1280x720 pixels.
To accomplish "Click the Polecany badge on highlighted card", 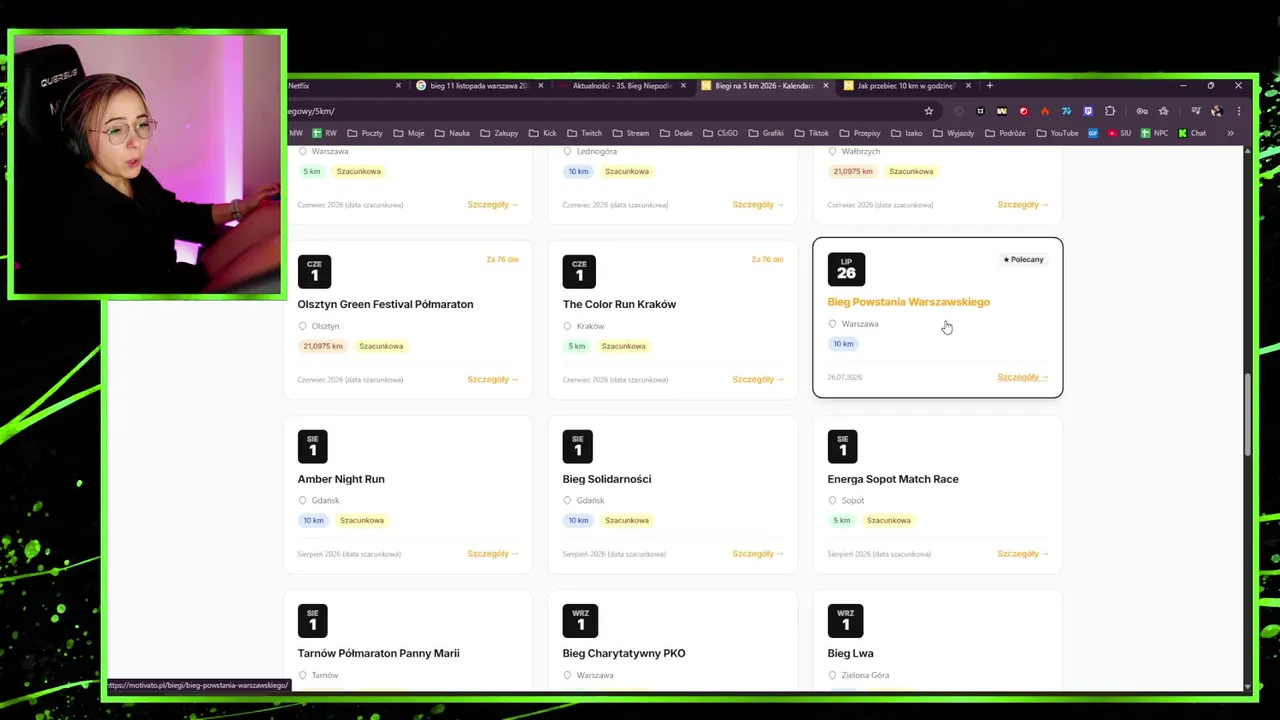I will click(1024, 259).
